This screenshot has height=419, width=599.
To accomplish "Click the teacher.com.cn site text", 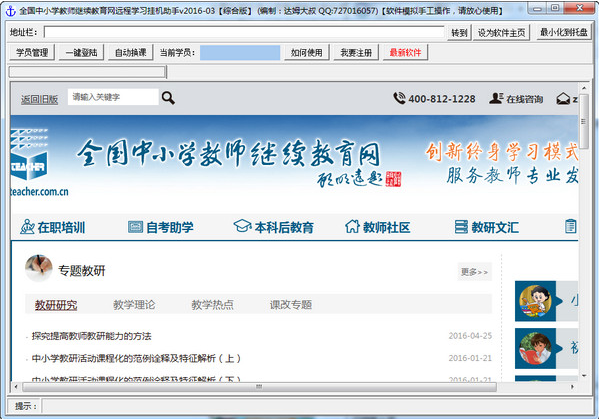I will click(x=39, y=191).
